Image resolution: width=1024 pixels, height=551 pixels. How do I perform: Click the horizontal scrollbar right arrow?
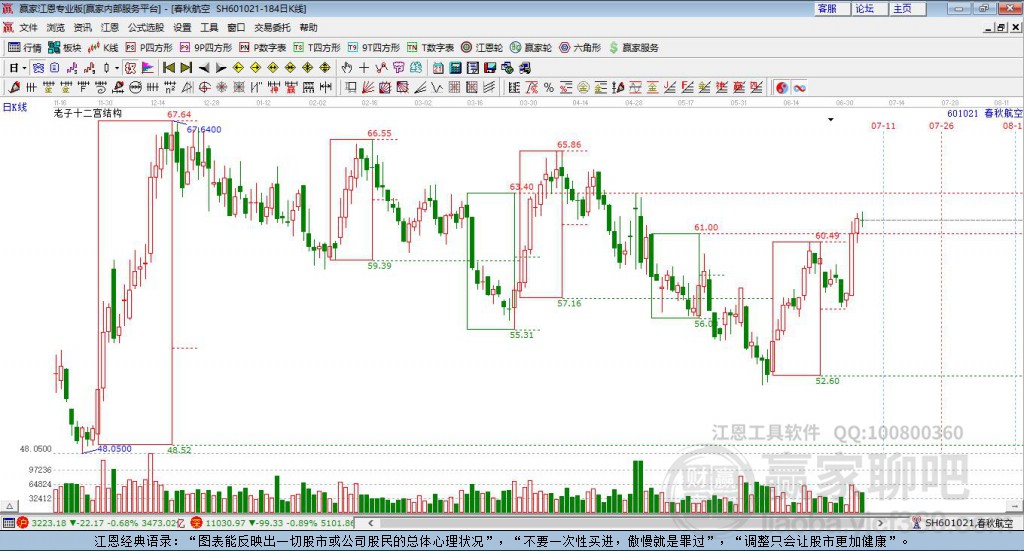(880, 522)
